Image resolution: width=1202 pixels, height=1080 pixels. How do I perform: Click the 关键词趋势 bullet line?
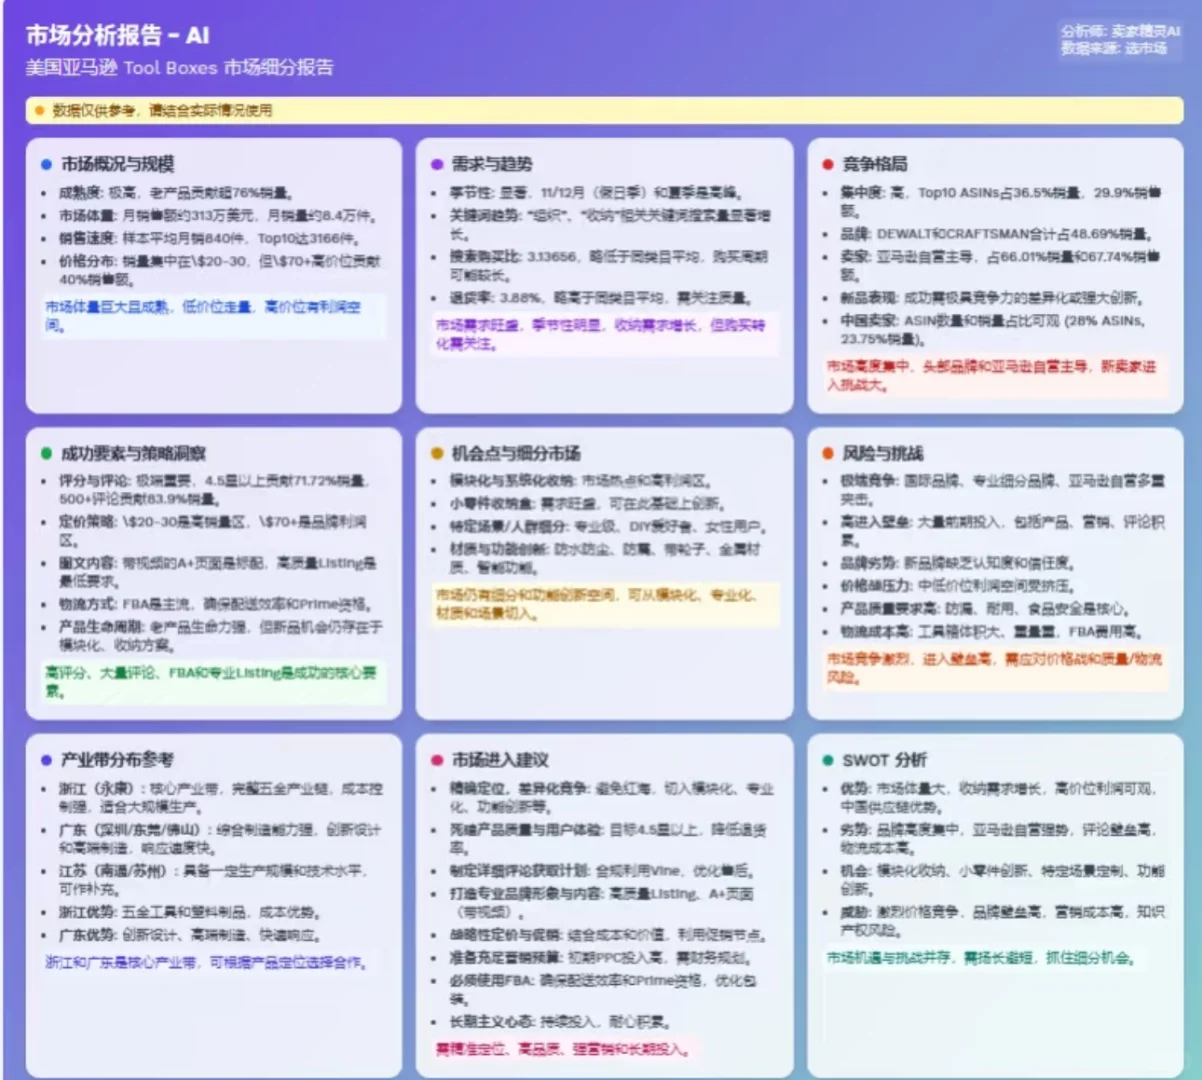click(609, 224)
